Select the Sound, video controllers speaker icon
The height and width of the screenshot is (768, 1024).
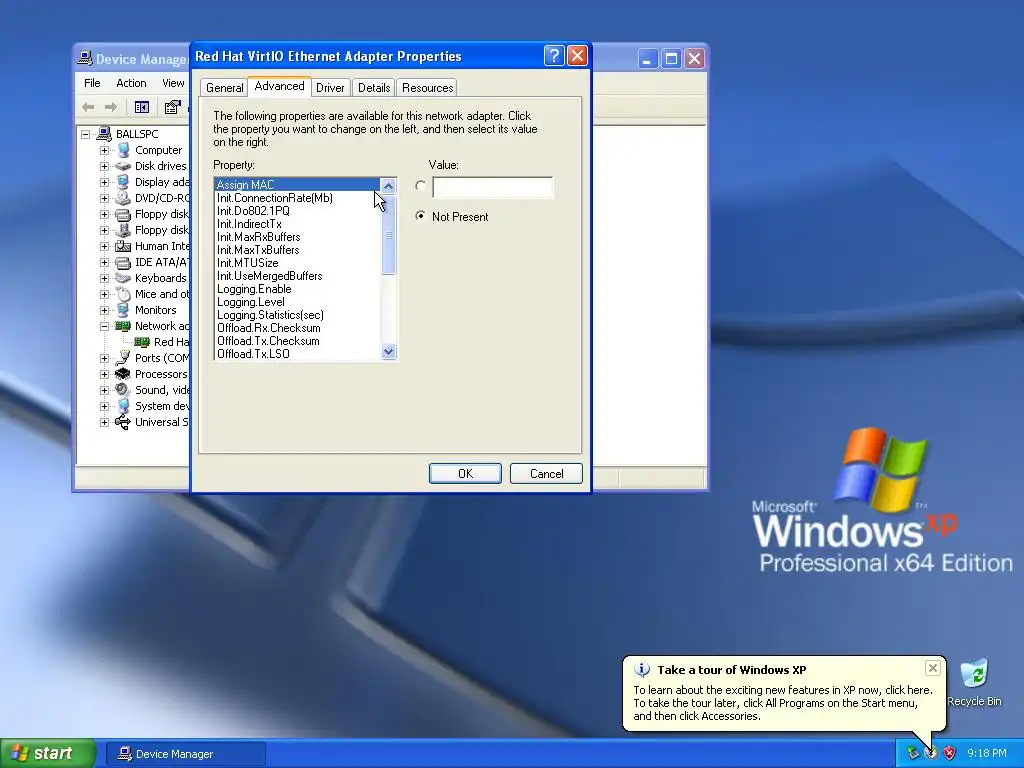(123, 390)
